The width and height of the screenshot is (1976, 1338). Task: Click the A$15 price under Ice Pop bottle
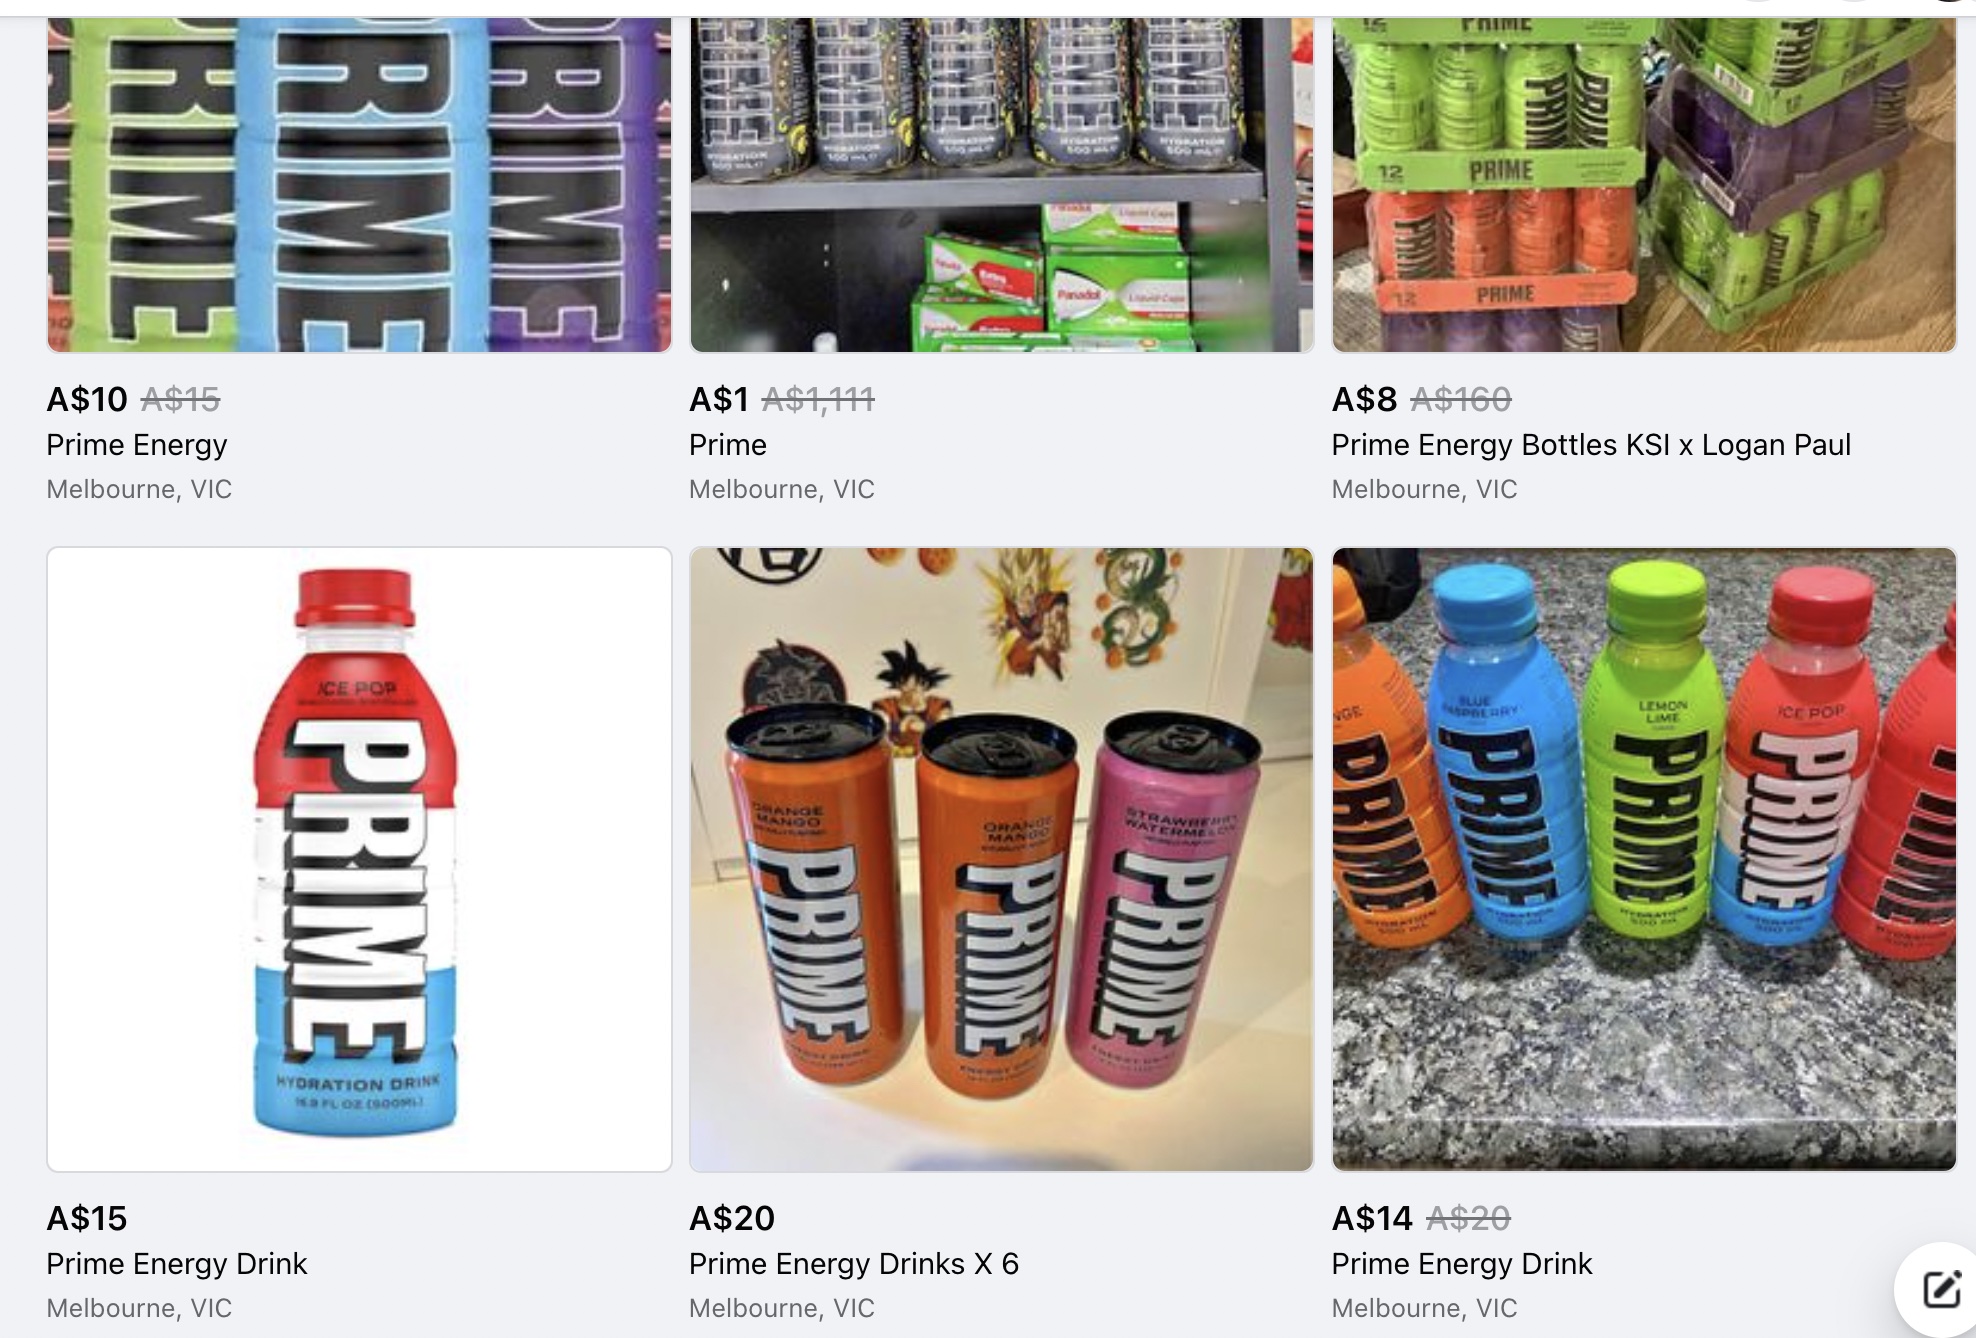87,1218
